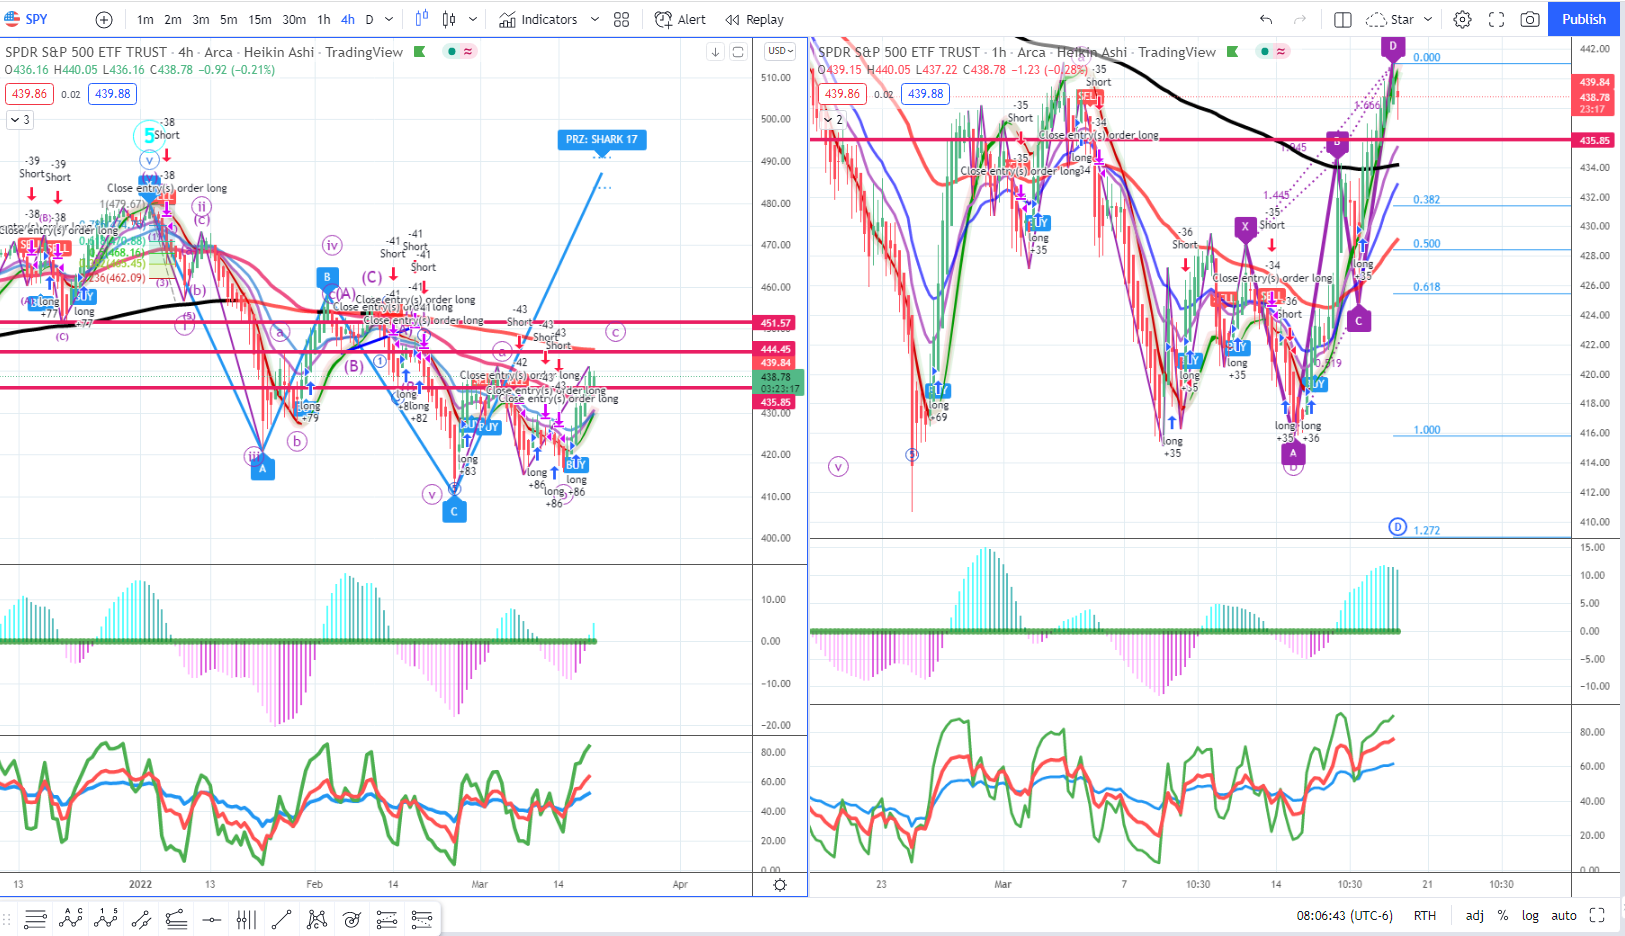Collapse right chart indicator legend showing 2
Screen dimensions: 1625x936
click(x=833, y=120)
